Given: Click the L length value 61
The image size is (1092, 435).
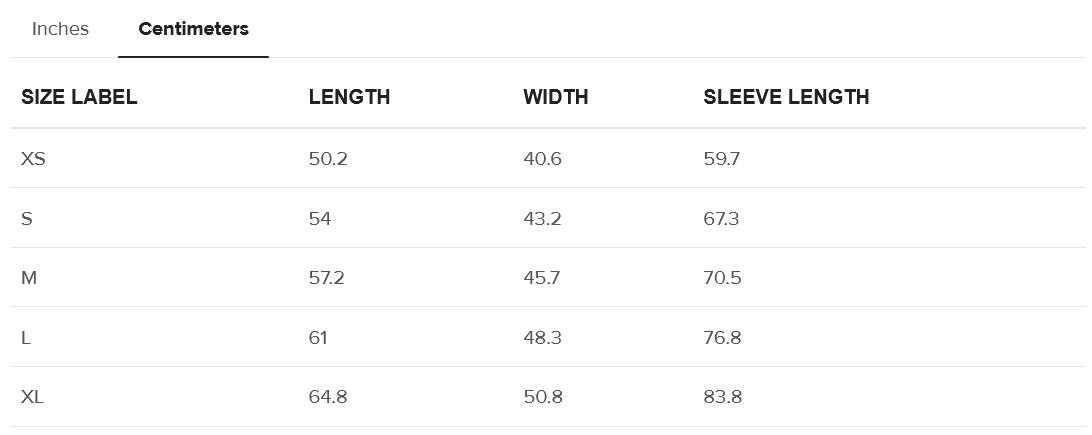Looking at the screenshot, I should (318, 337).
